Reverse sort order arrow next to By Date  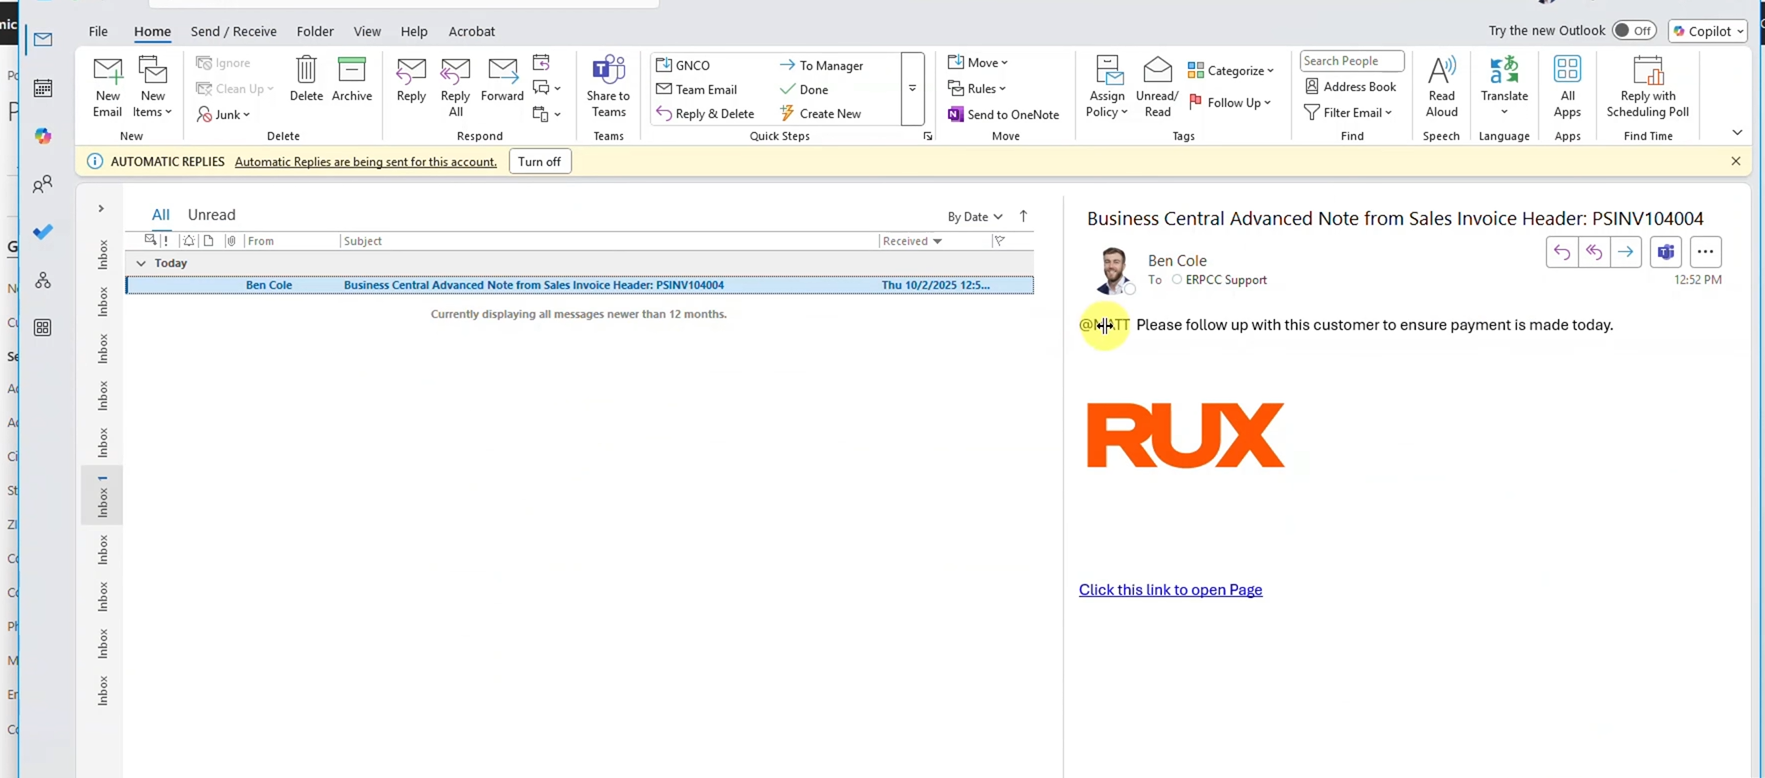(1023, 216)
